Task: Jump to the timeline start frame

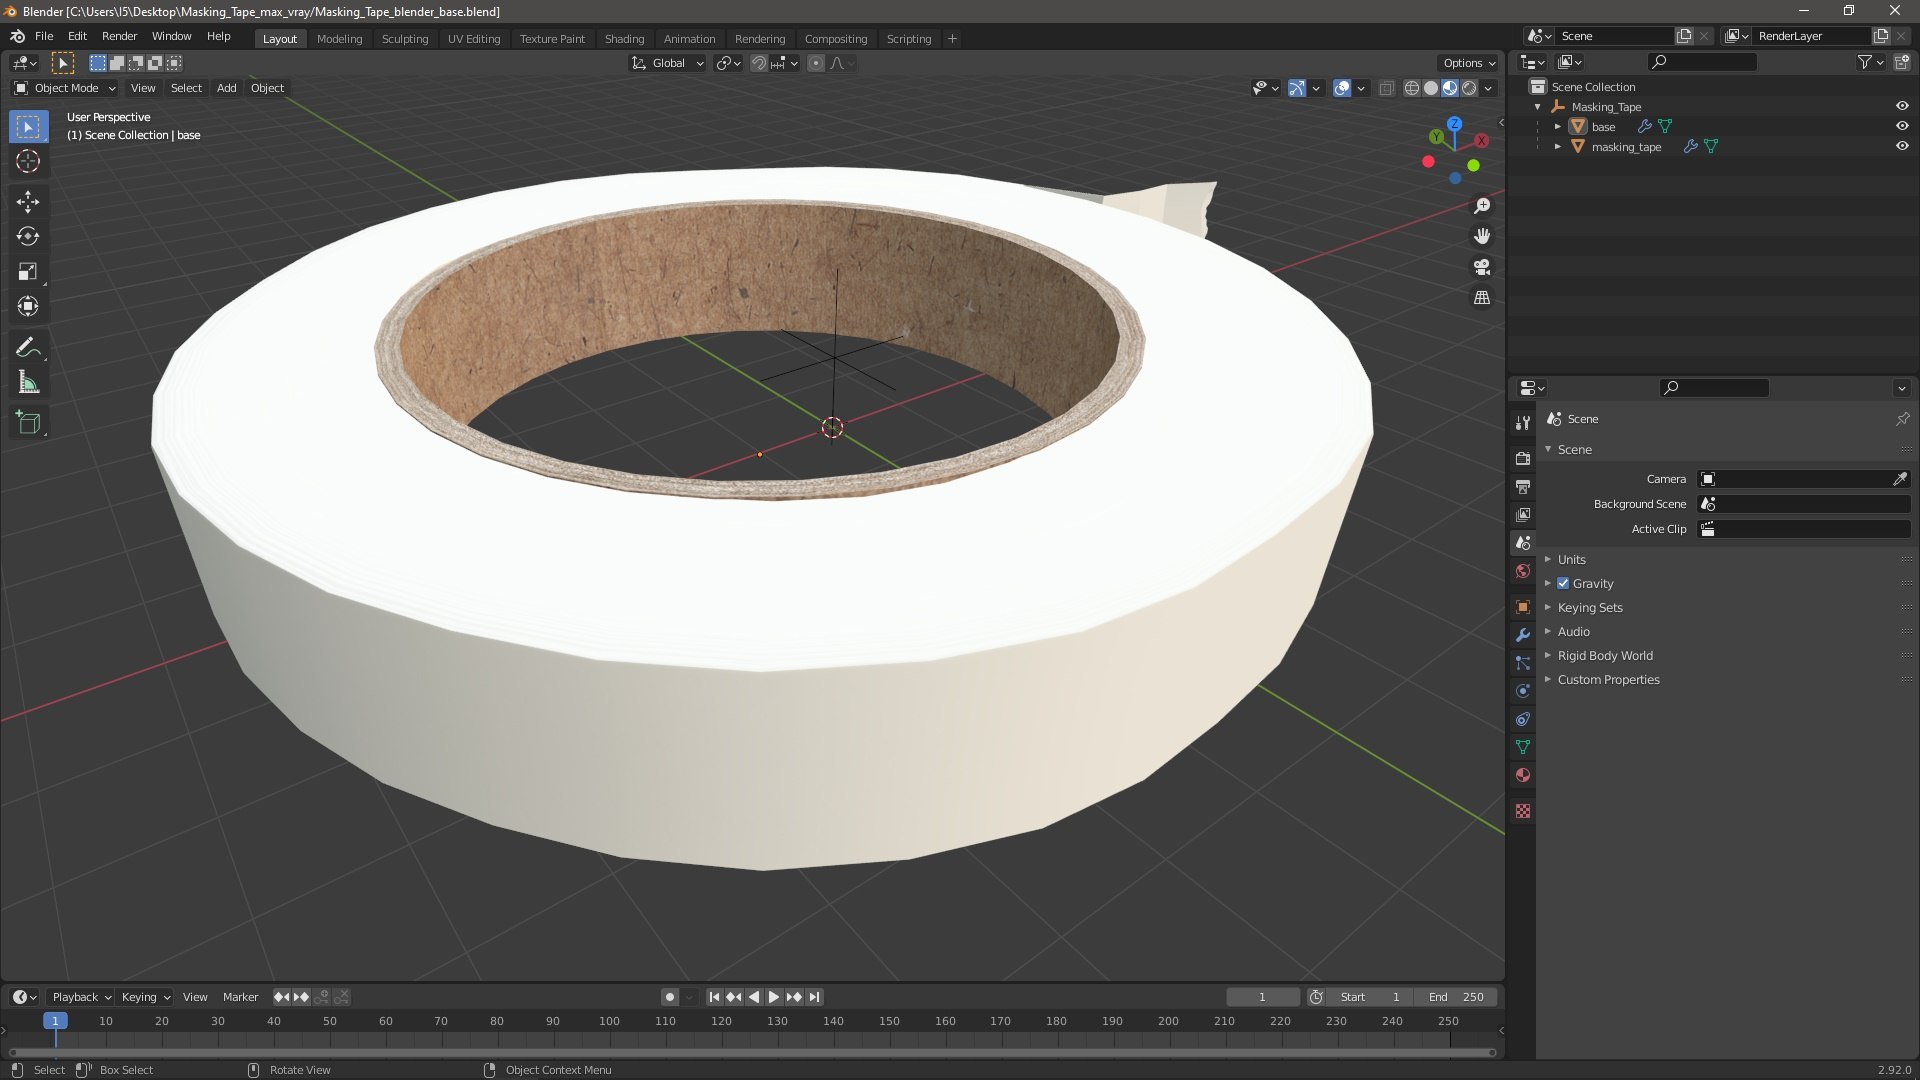Action: click(x=714, y=997)
